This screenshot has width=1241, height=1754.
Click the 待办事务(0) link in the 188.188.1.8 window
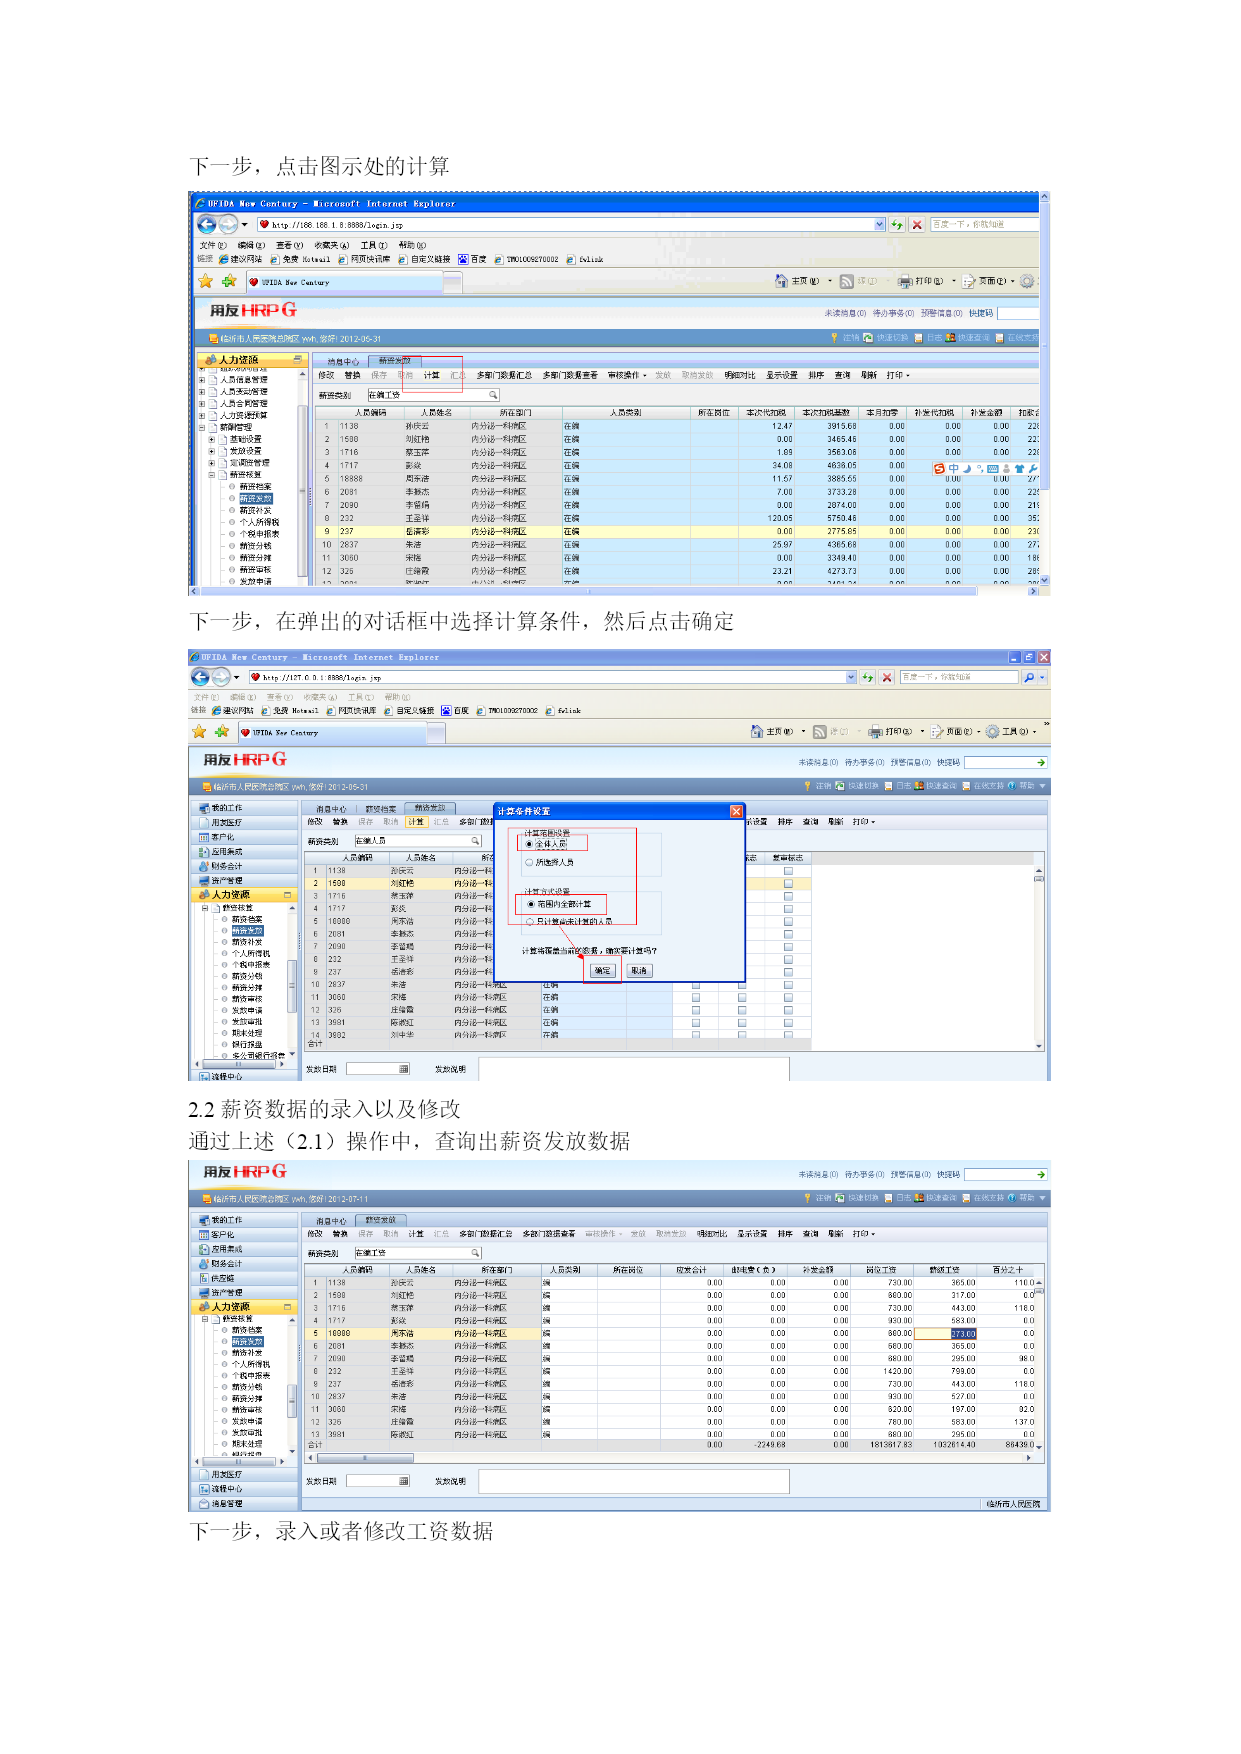(893, 313)
